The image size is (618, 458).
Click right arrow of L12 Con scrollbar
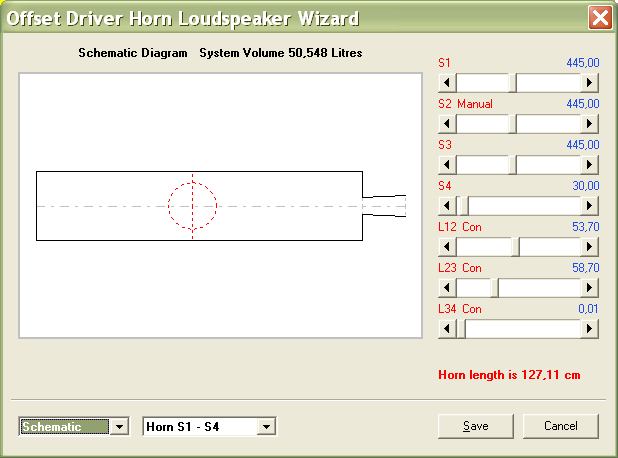pos(589,247)
